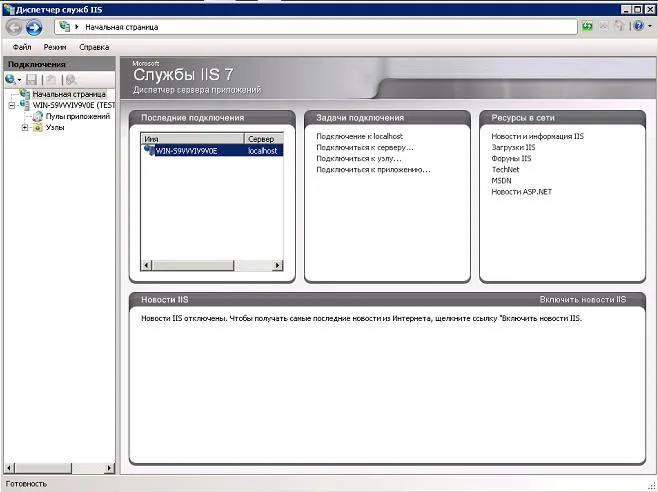Open the Файл menu

click(x=22, y=47)
